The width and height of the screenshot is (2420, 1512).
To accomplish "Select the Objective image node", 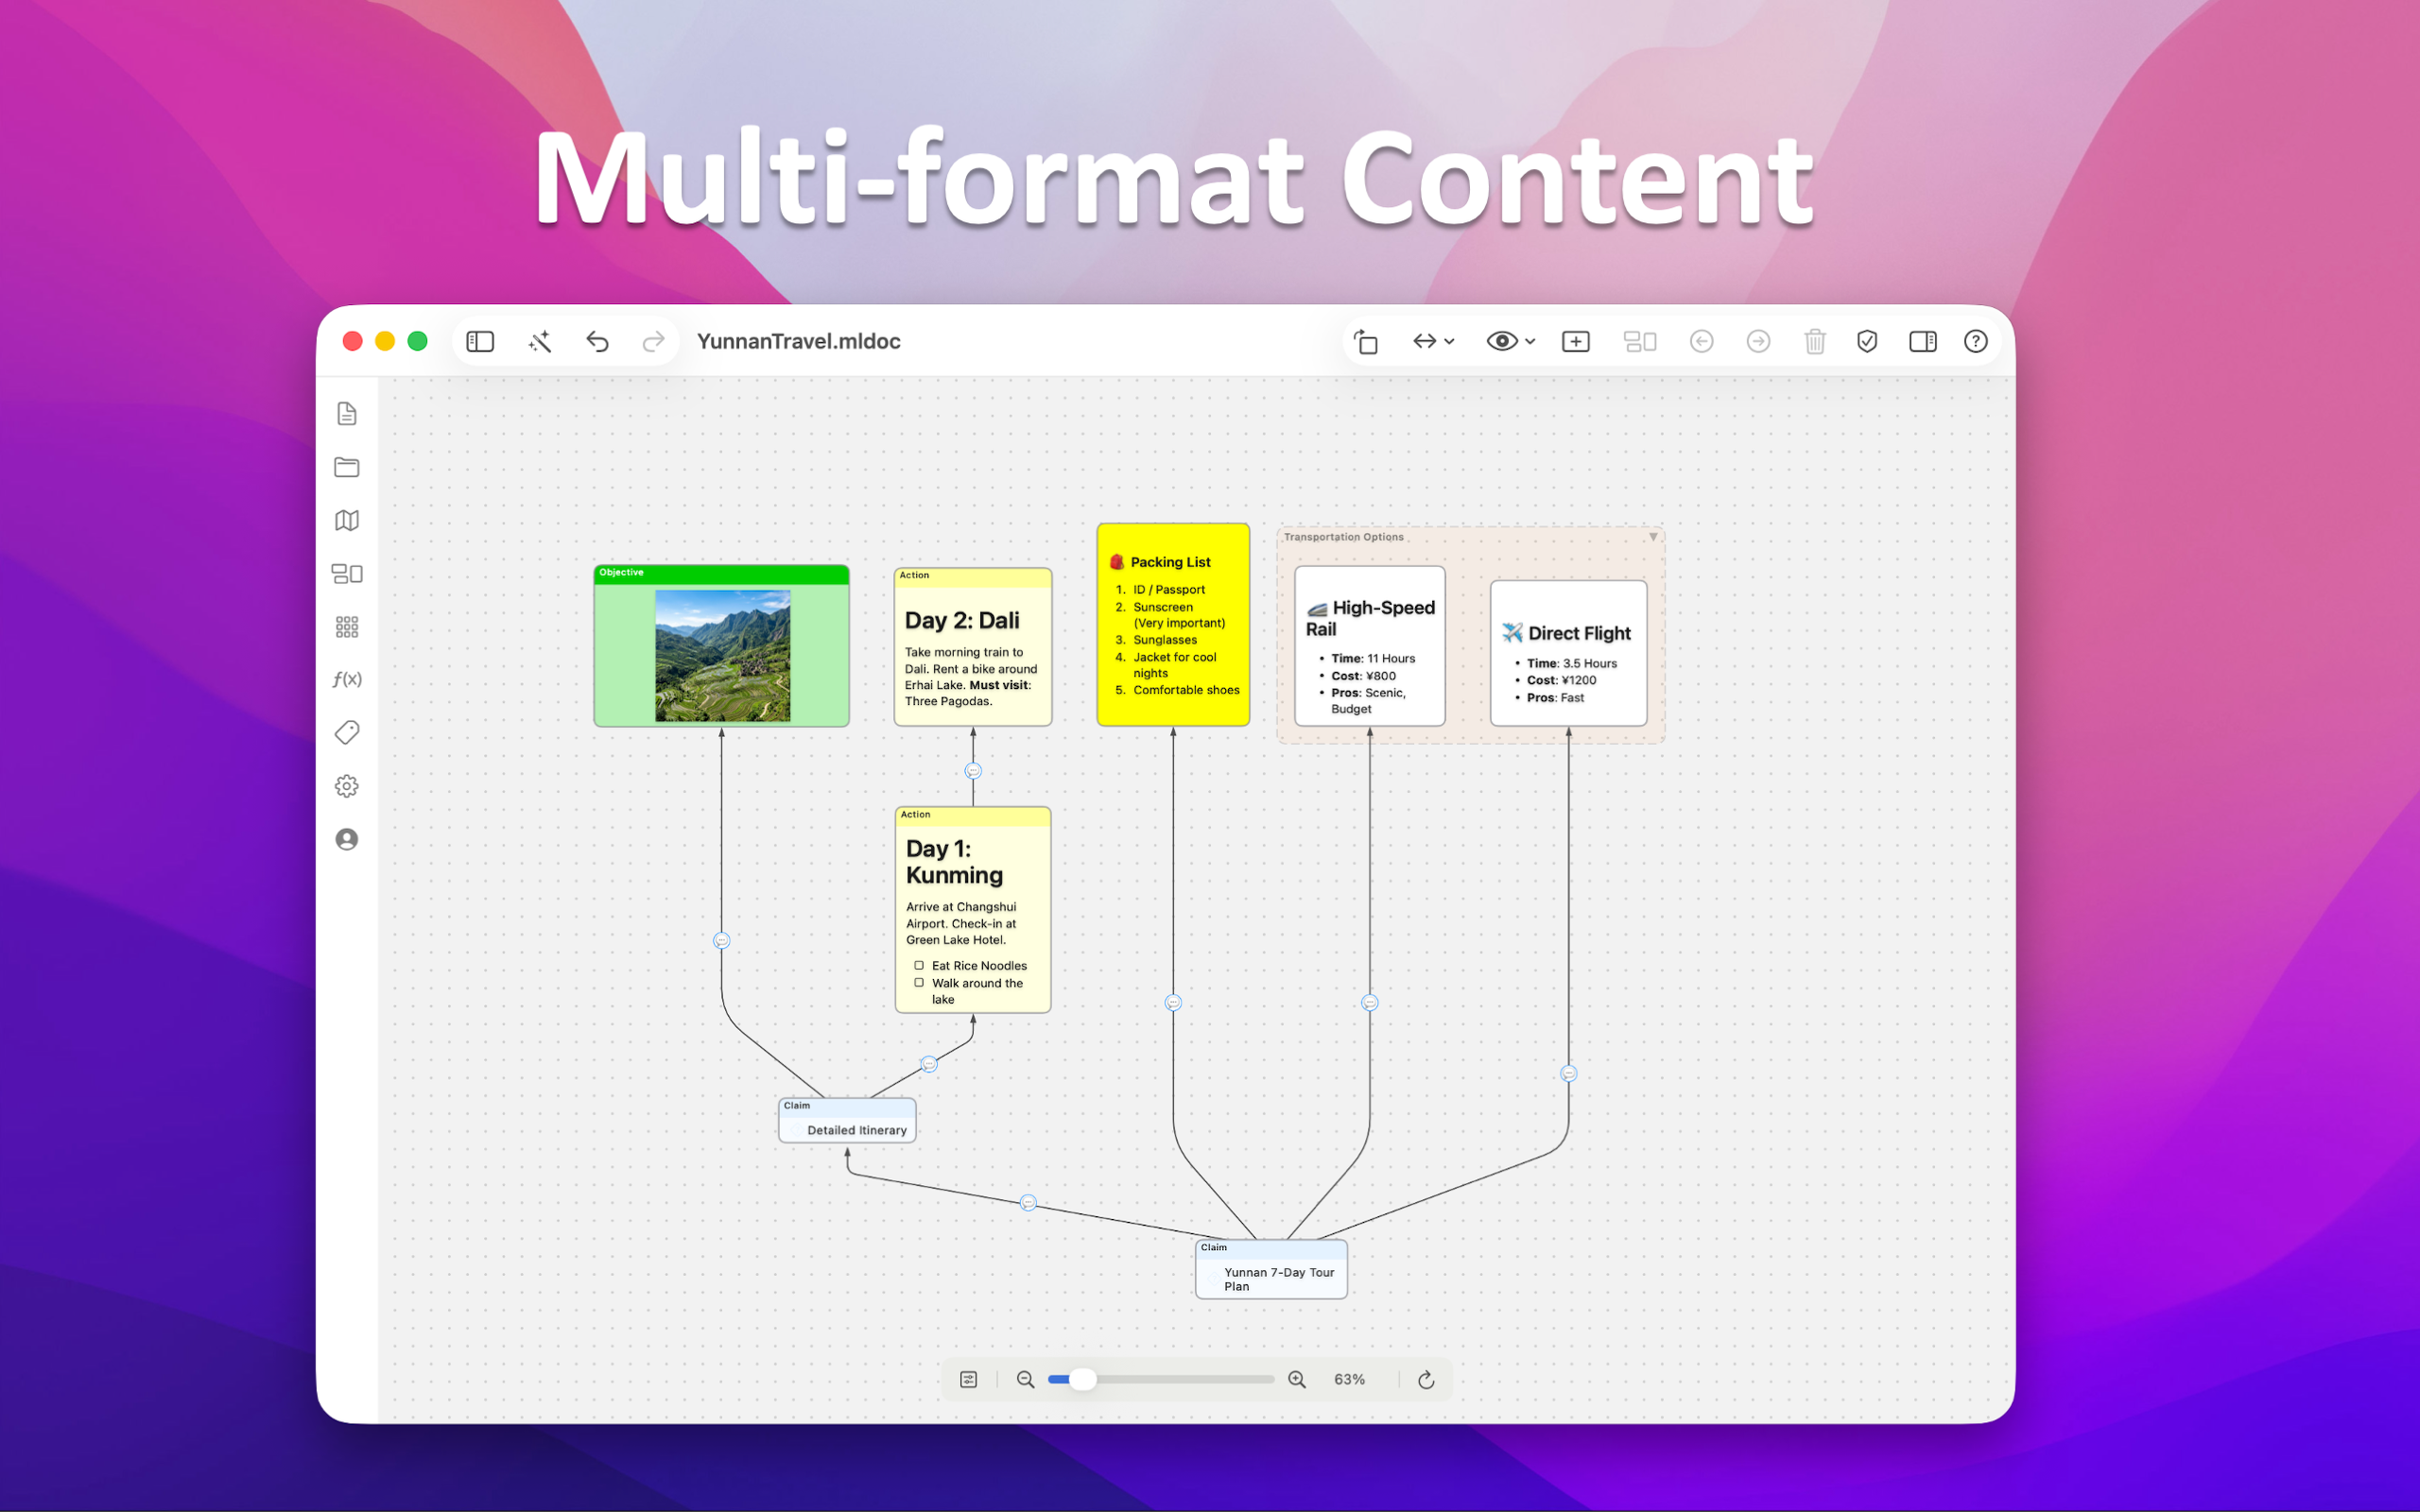I will click(721, 646).
